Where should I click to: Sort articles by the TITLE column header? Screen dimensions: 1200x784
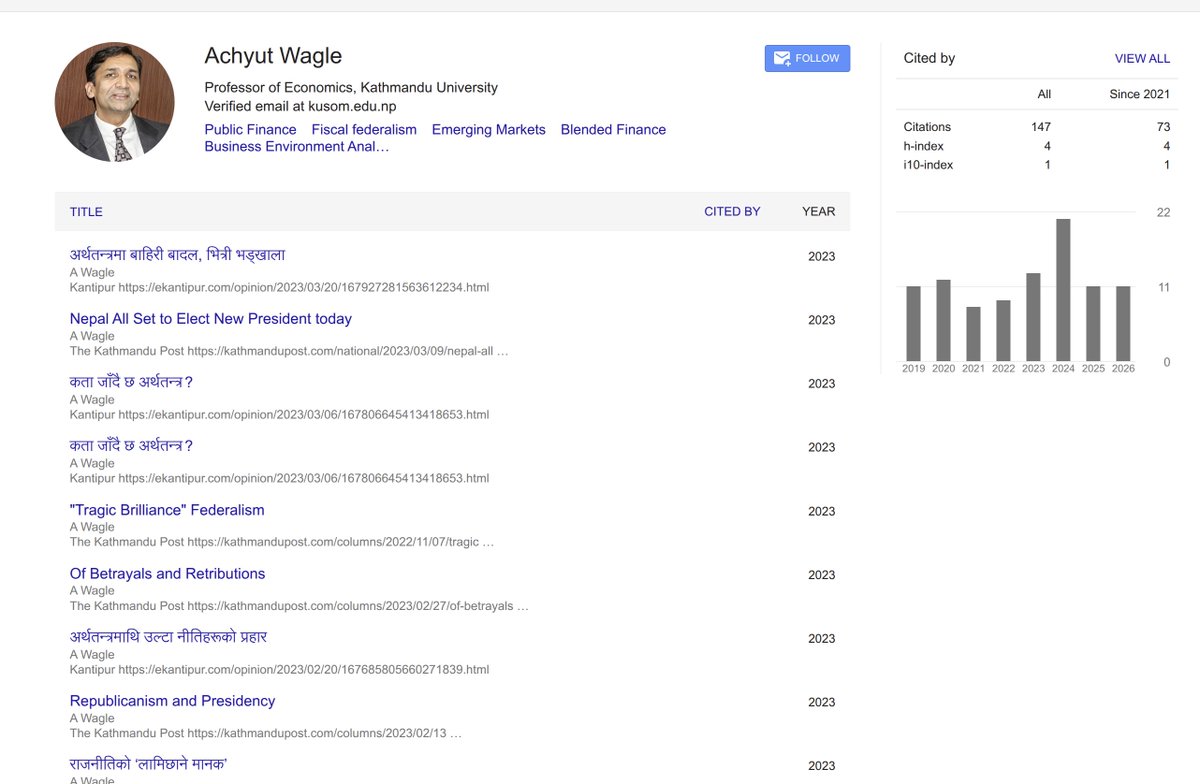[x=86, y=212]
